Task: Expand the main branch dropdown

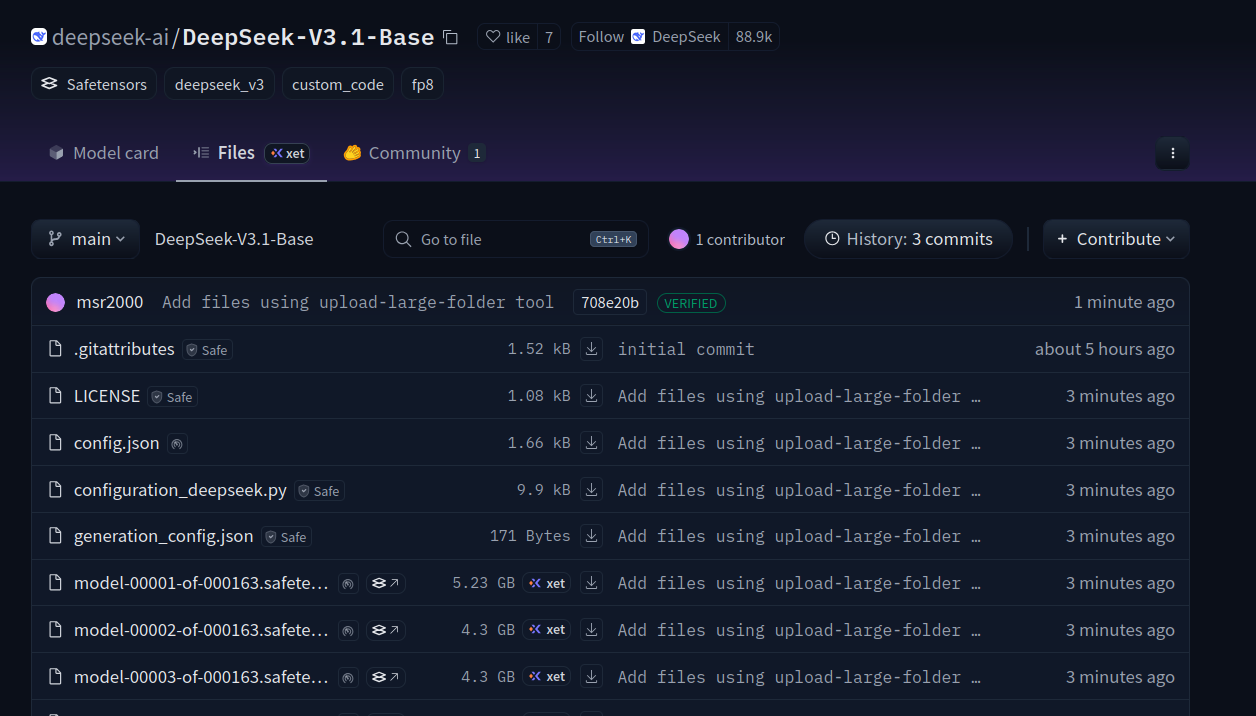Action: (x=85, y=239)
